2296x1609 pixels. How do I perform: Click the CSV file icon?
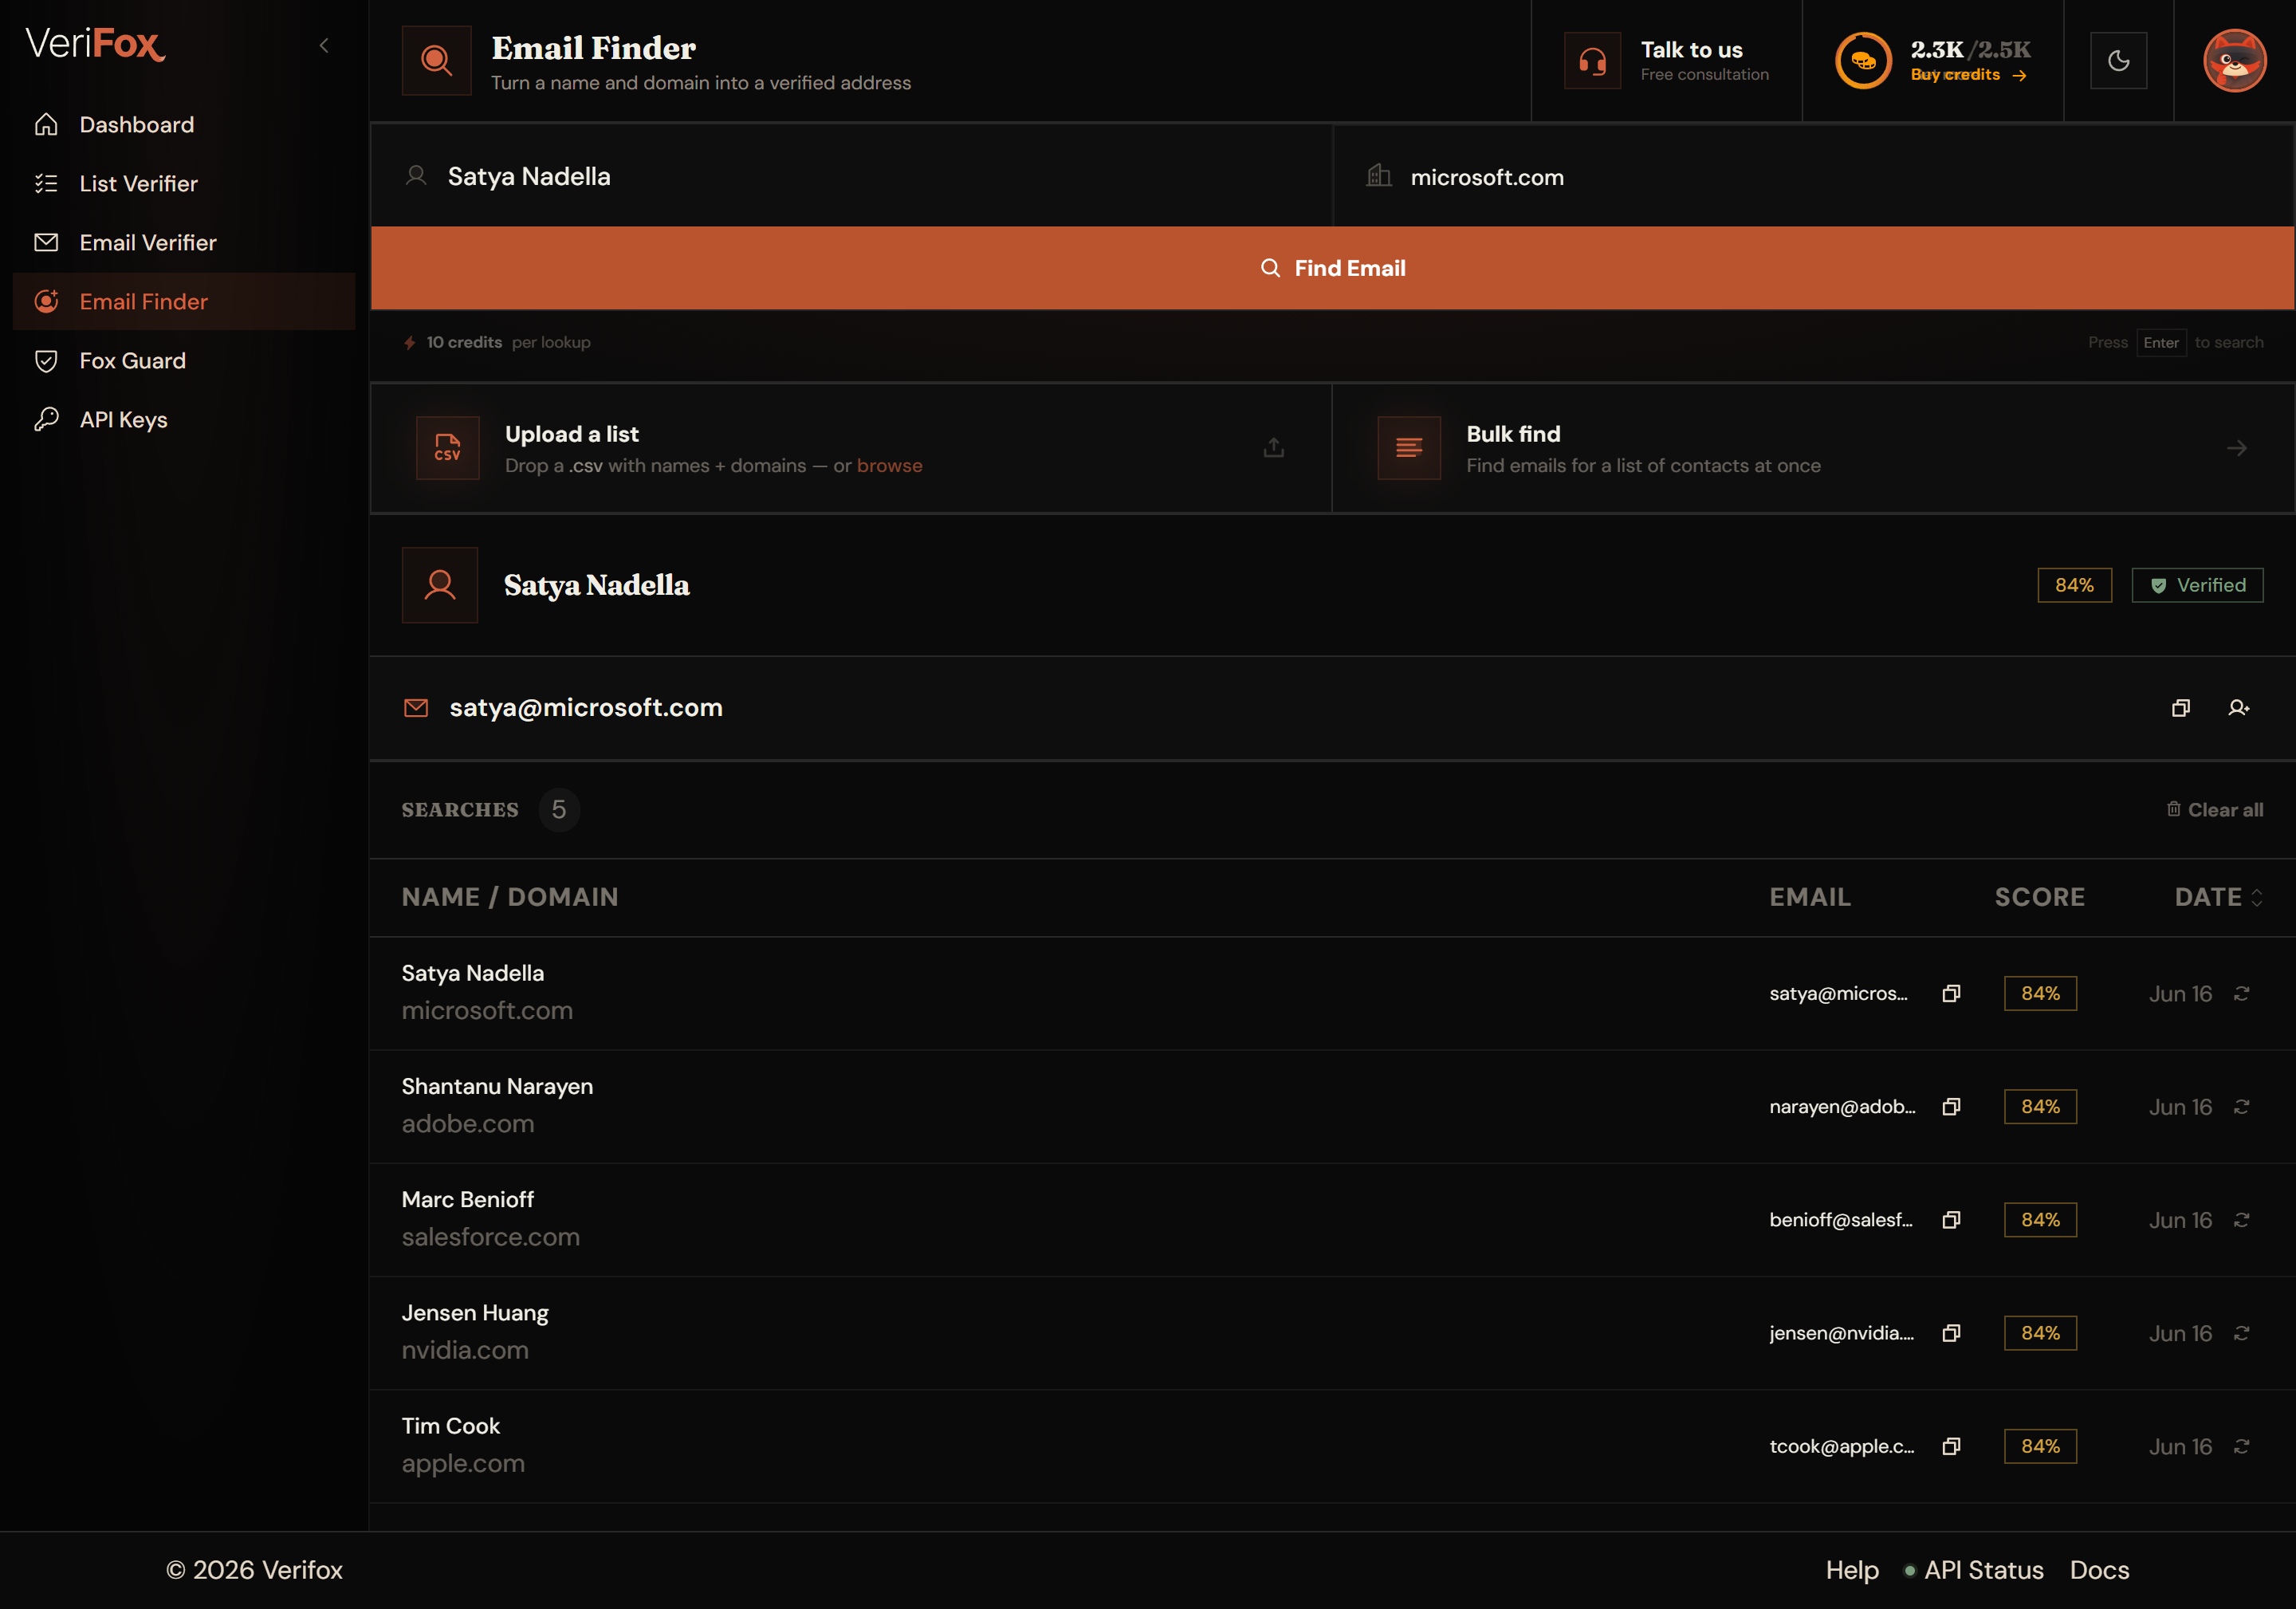pos(448,448)
